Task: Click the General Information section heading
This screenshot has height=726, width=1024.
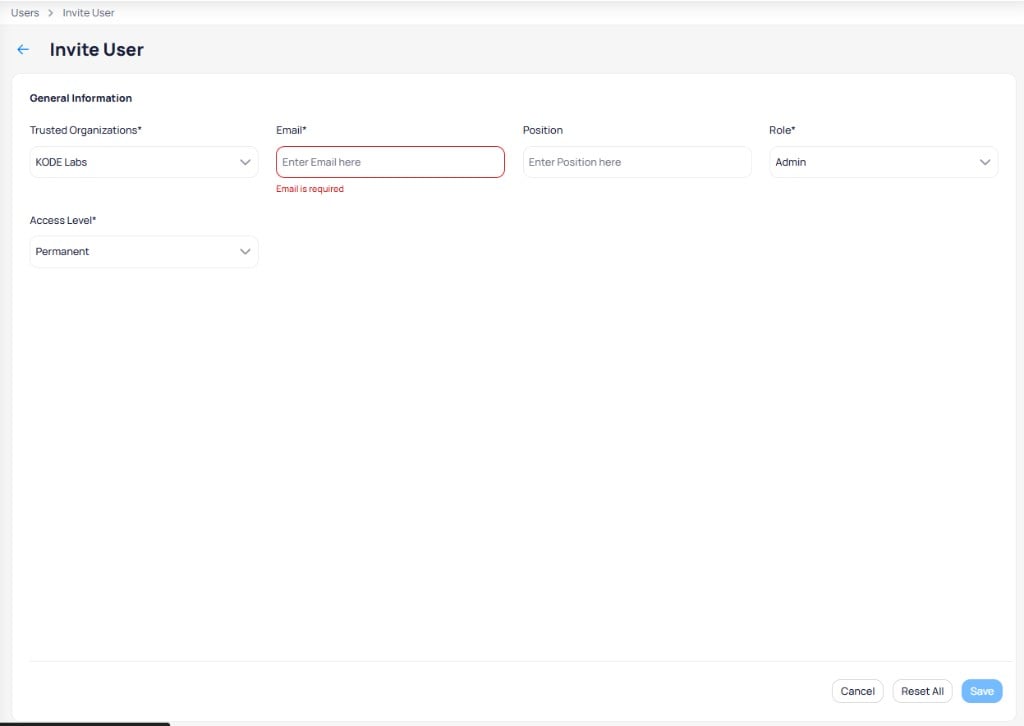Action: (x=80, y=98)
